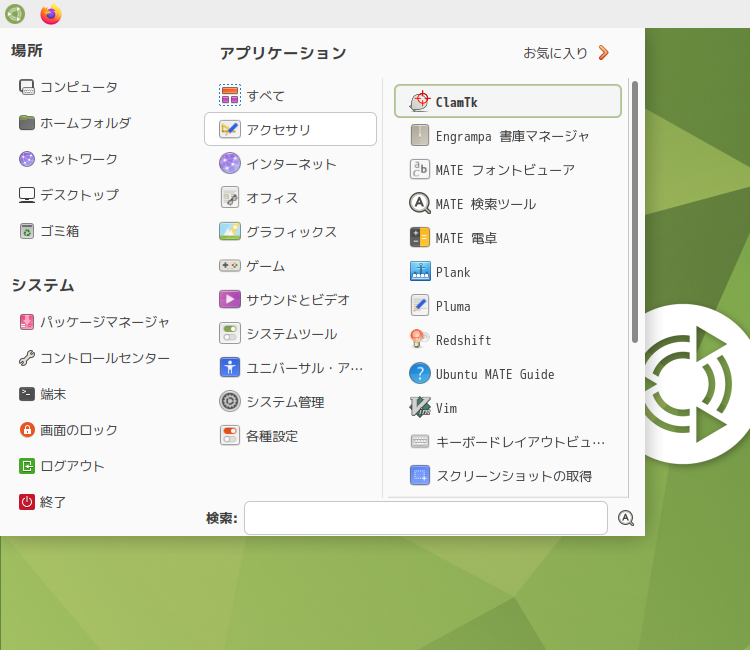Select the オフィス category

click(290, 198)
